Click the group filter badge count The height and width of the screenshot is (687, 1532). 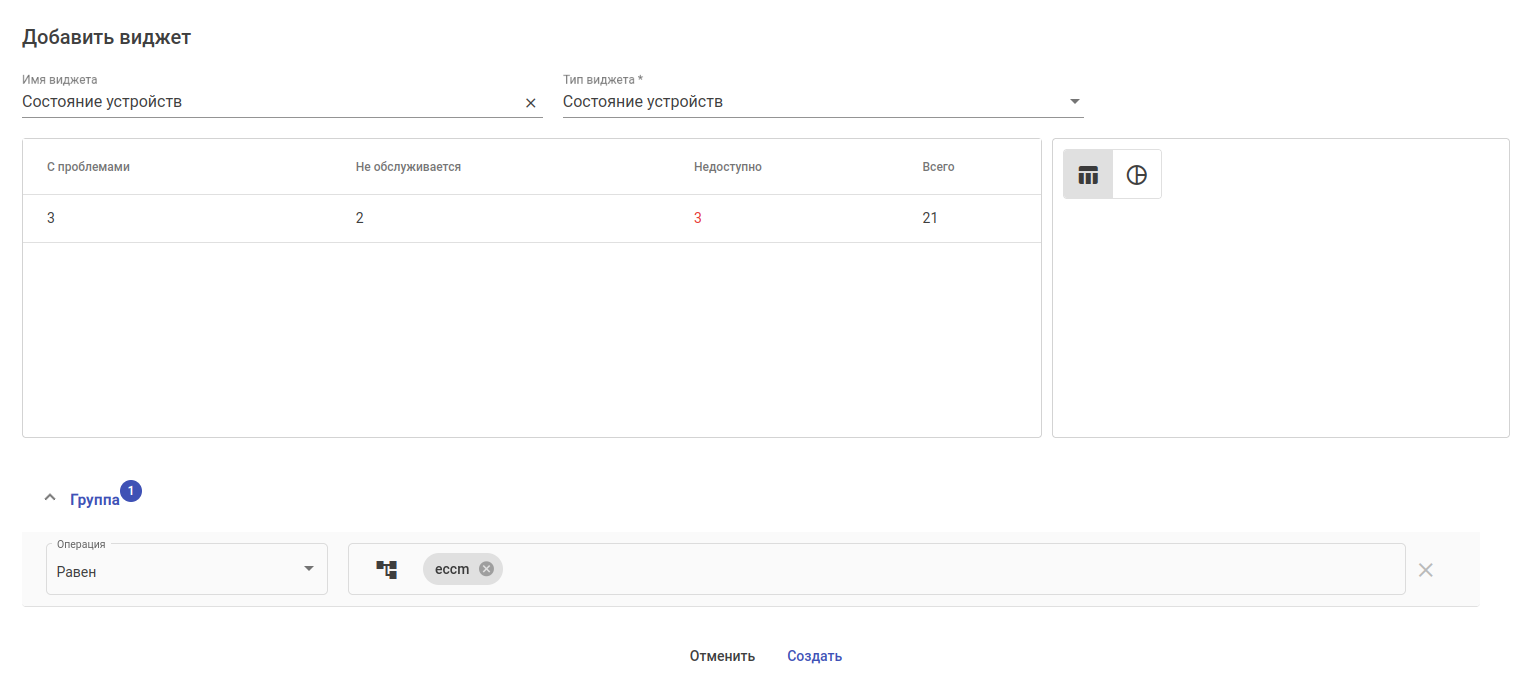point(131,491)
